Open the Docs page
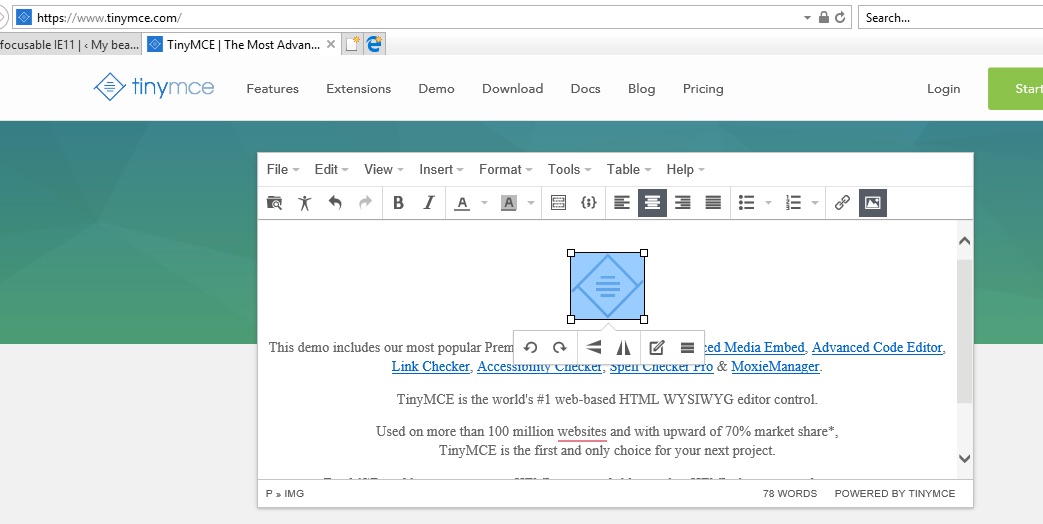Image resolution: width=1043 pixels, height=524 pixels. 585,88
